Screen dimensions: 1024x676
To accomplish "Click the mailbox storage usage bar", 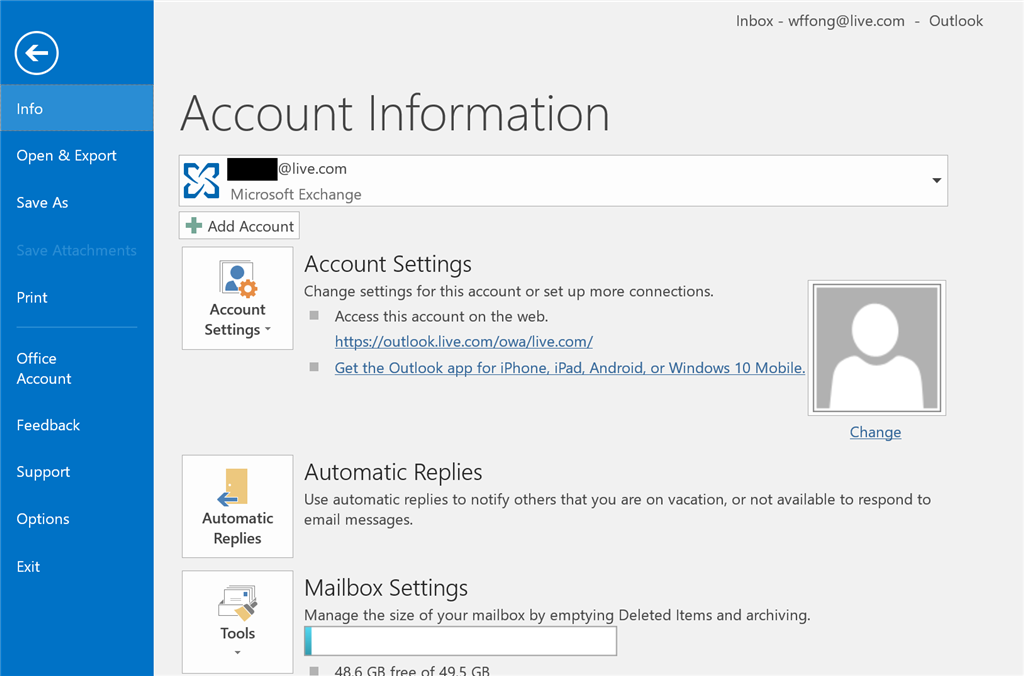I will pyautogui.click(x=460, y=641).
